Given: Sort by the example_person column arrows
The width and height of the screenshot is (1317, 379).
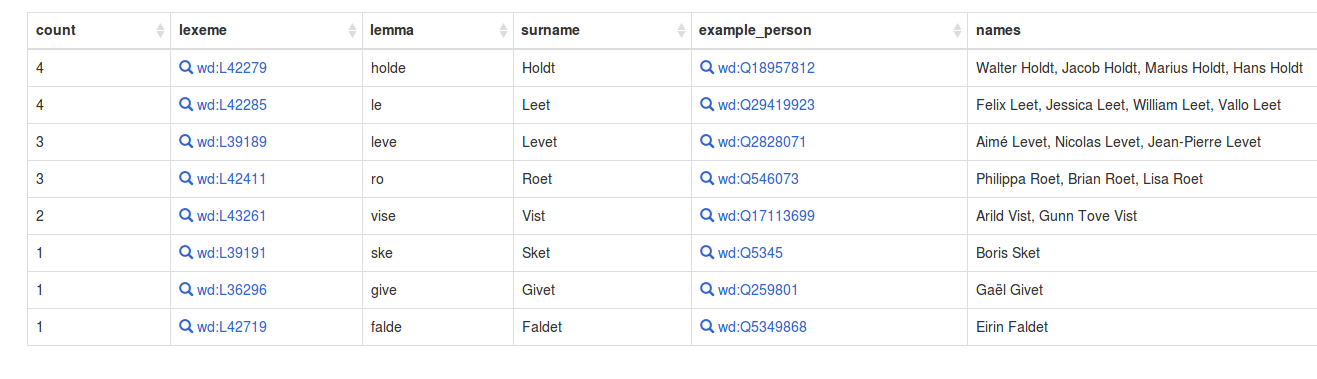Looking at the screenshot, I should (957, 31).
